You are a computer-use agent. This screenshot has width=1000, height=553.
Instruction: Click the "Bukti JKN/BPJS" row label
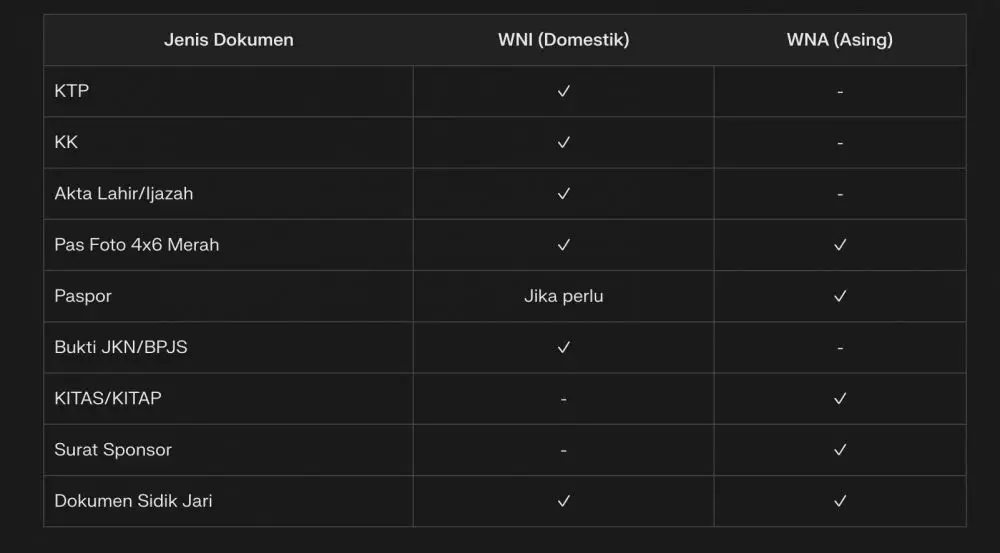tap(121, 347)
